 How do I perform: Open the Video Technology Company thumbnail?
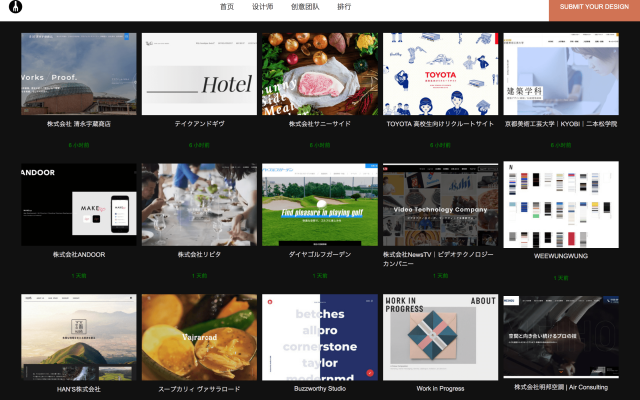pyautogui.click(x=440, y=204)
